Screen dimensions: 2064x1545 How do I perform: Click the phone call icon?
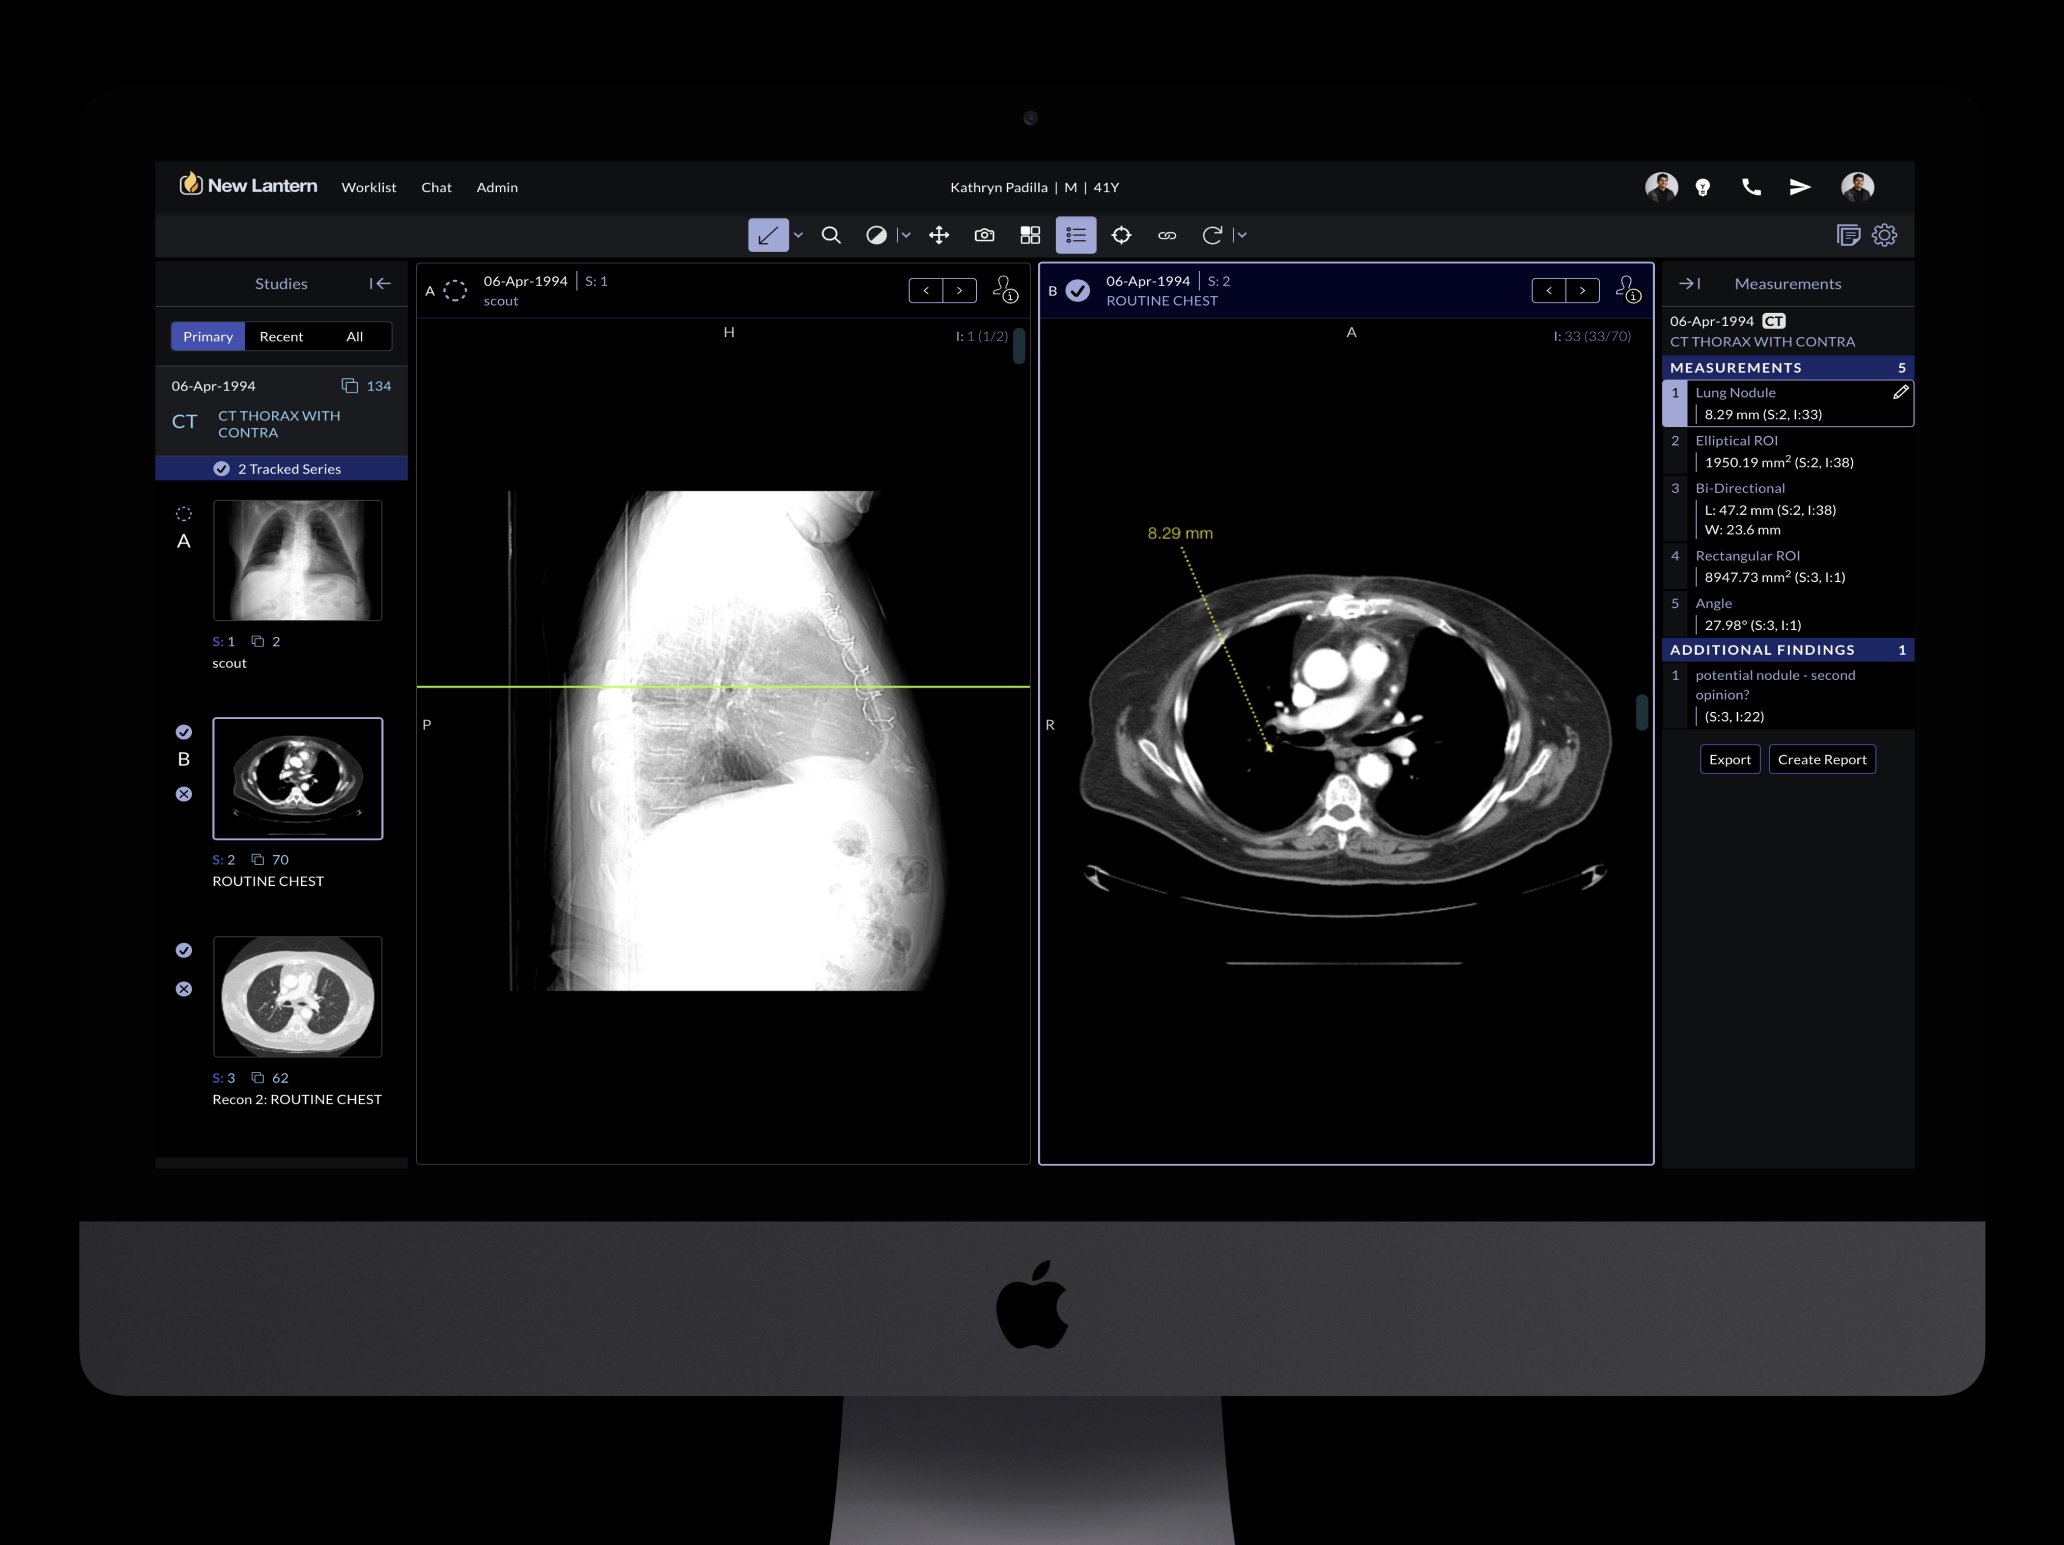tap(1751, 187)
